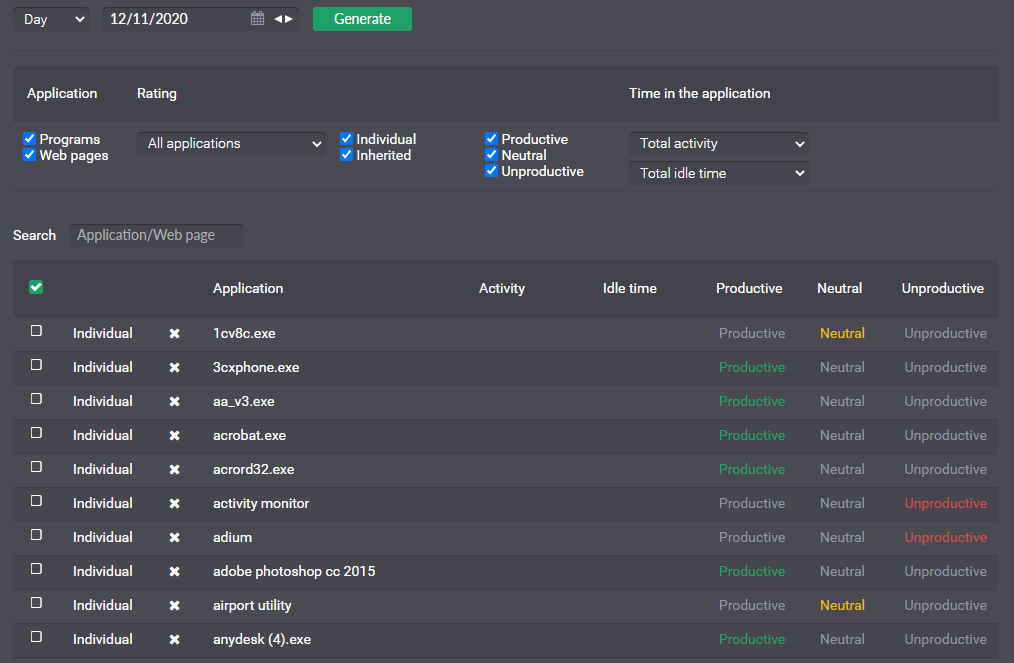Screen dimensions: 1014x663
Task: Click the Productive column header
Action: [749, 288]
